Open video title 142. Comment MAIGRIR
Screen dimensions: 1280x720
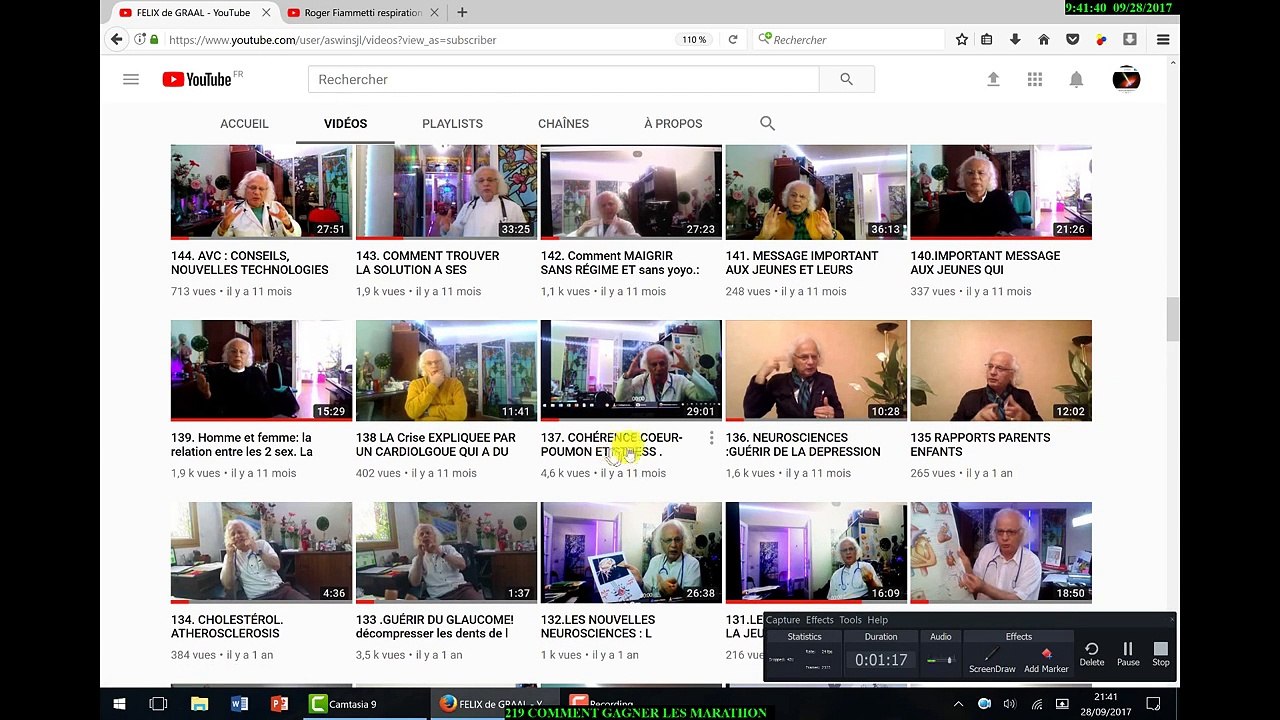pos(620,263)
